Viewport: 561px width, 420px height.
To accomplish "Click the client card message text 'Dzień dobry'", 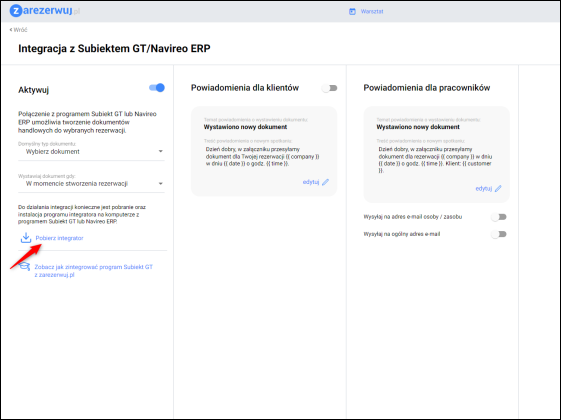I will coord(262,156).
